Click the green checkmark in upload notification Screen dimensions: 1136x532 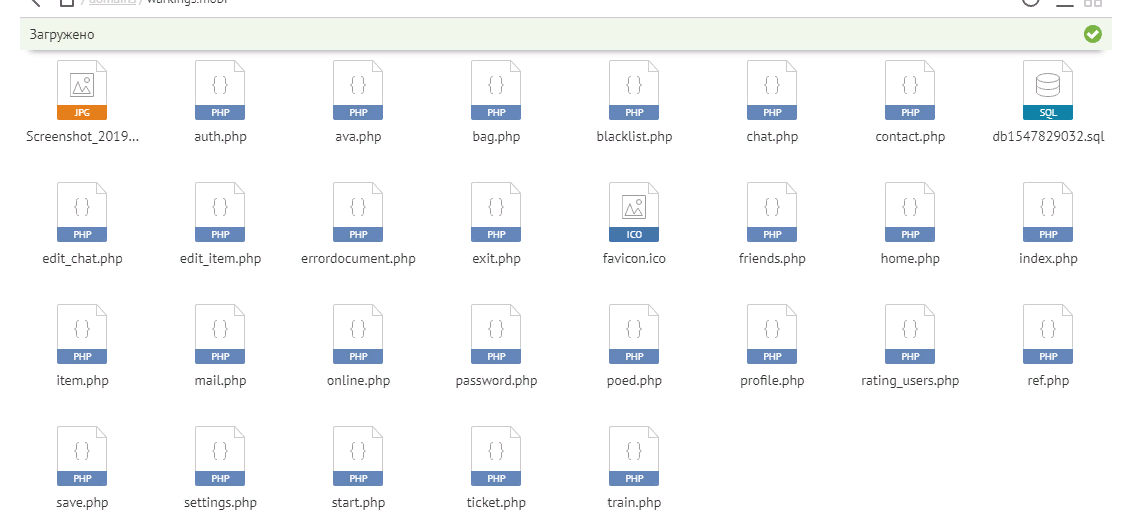click(x=1092, y=35)
